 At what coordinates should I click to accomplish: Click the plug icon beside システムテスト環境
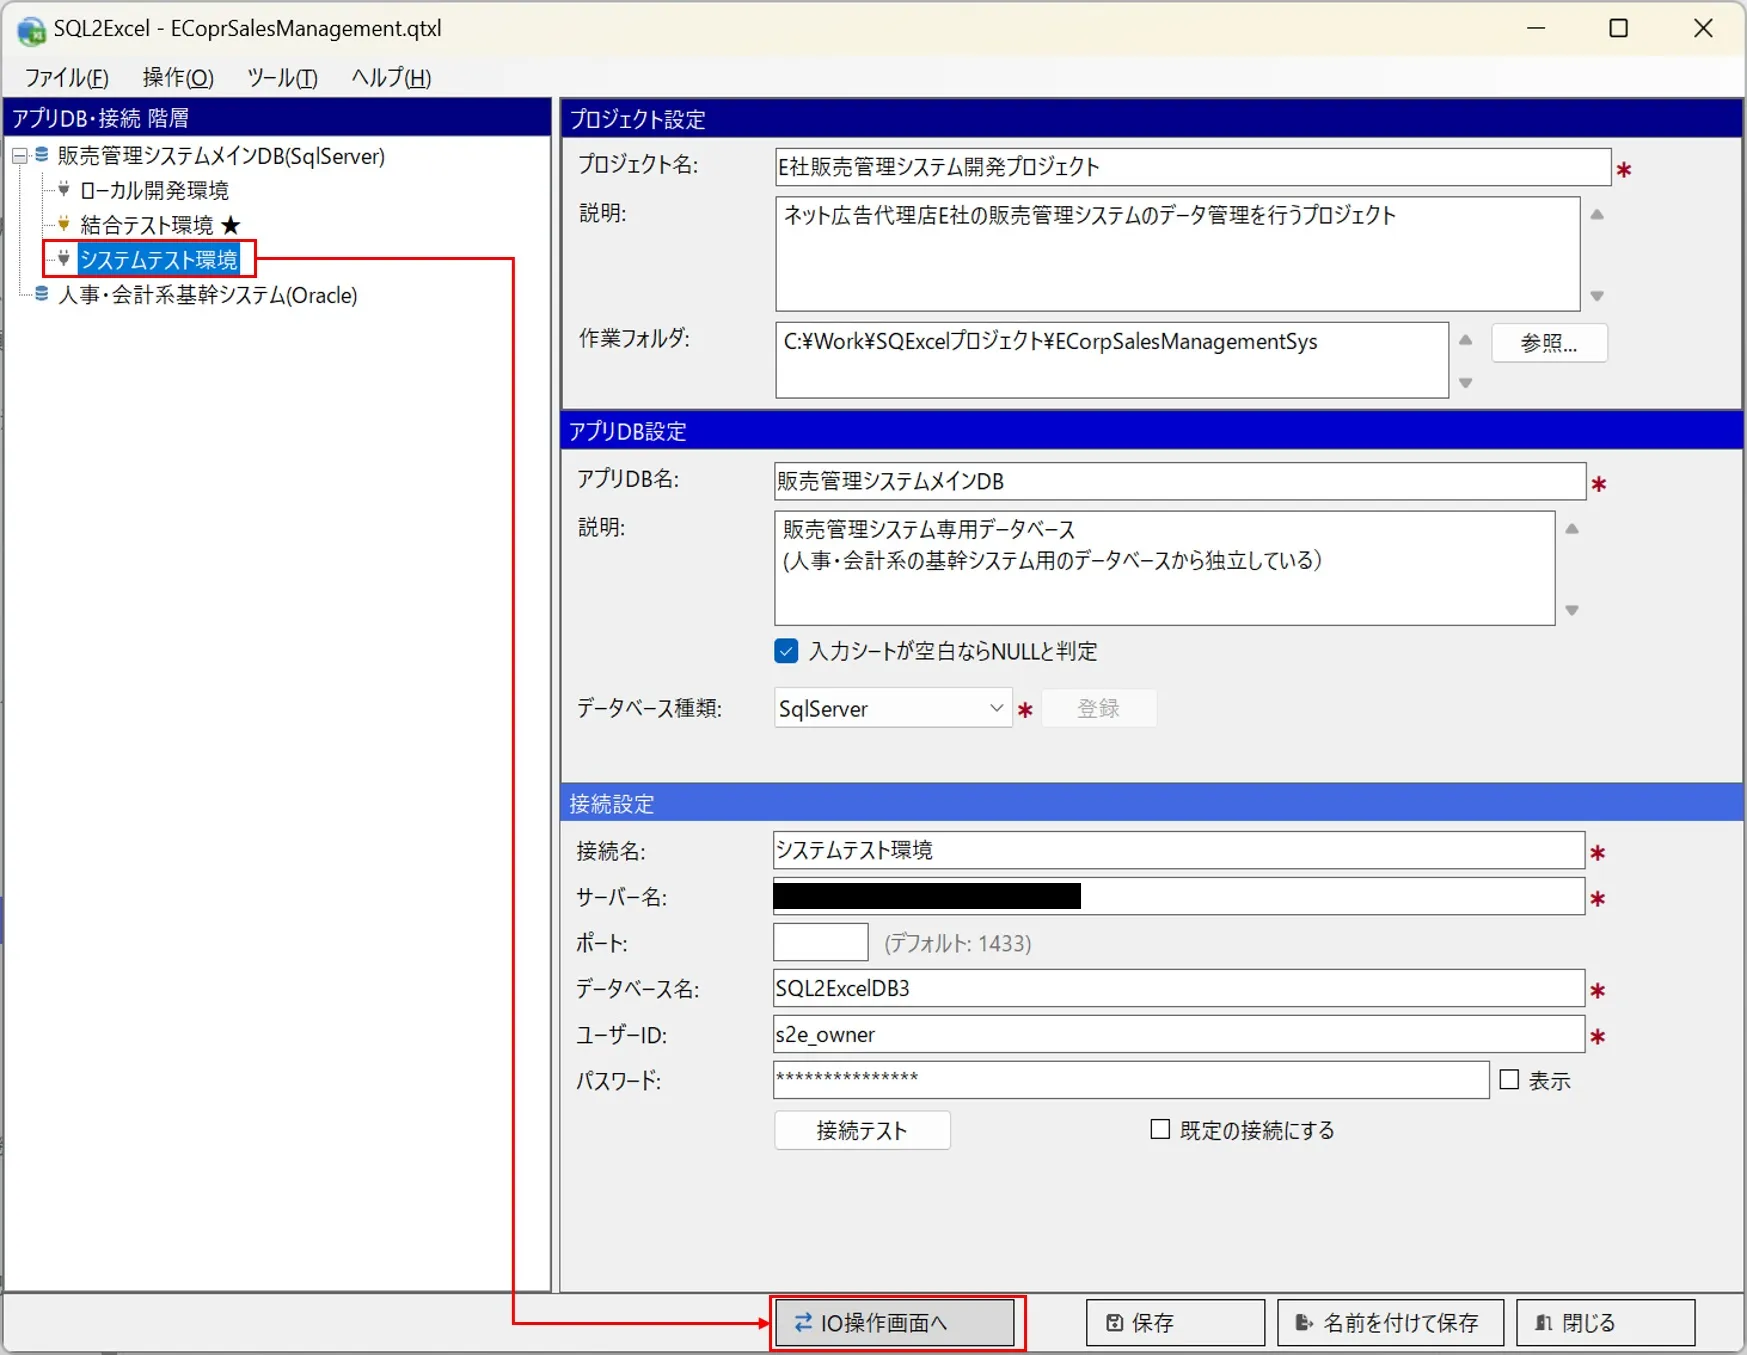(x=64, y=259)
